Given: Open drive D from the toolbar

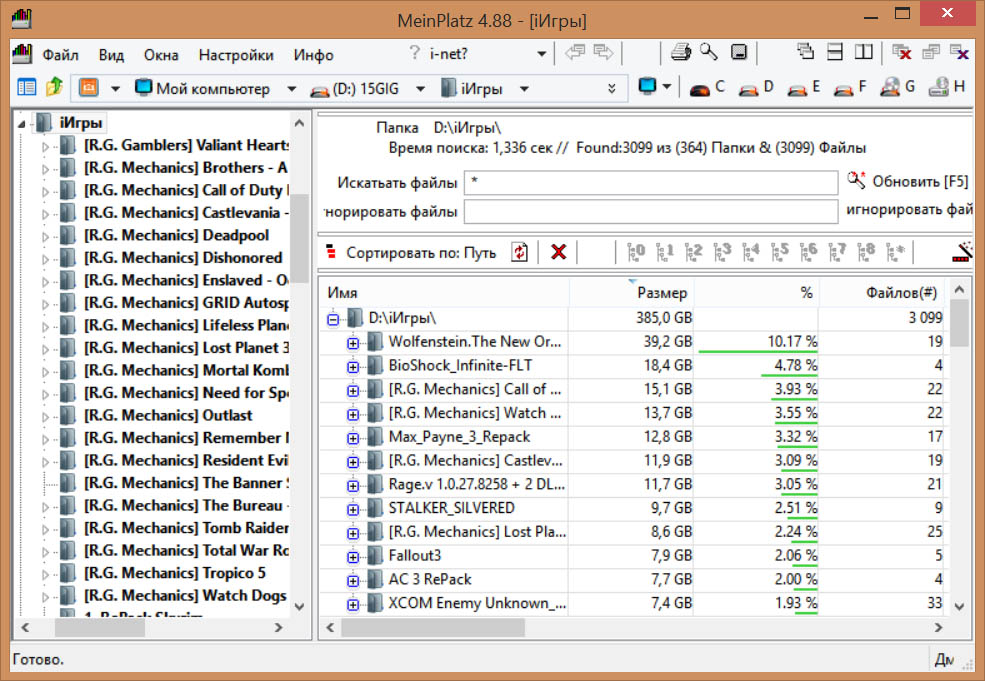Looking at the screenshot, I should [755, 87].
